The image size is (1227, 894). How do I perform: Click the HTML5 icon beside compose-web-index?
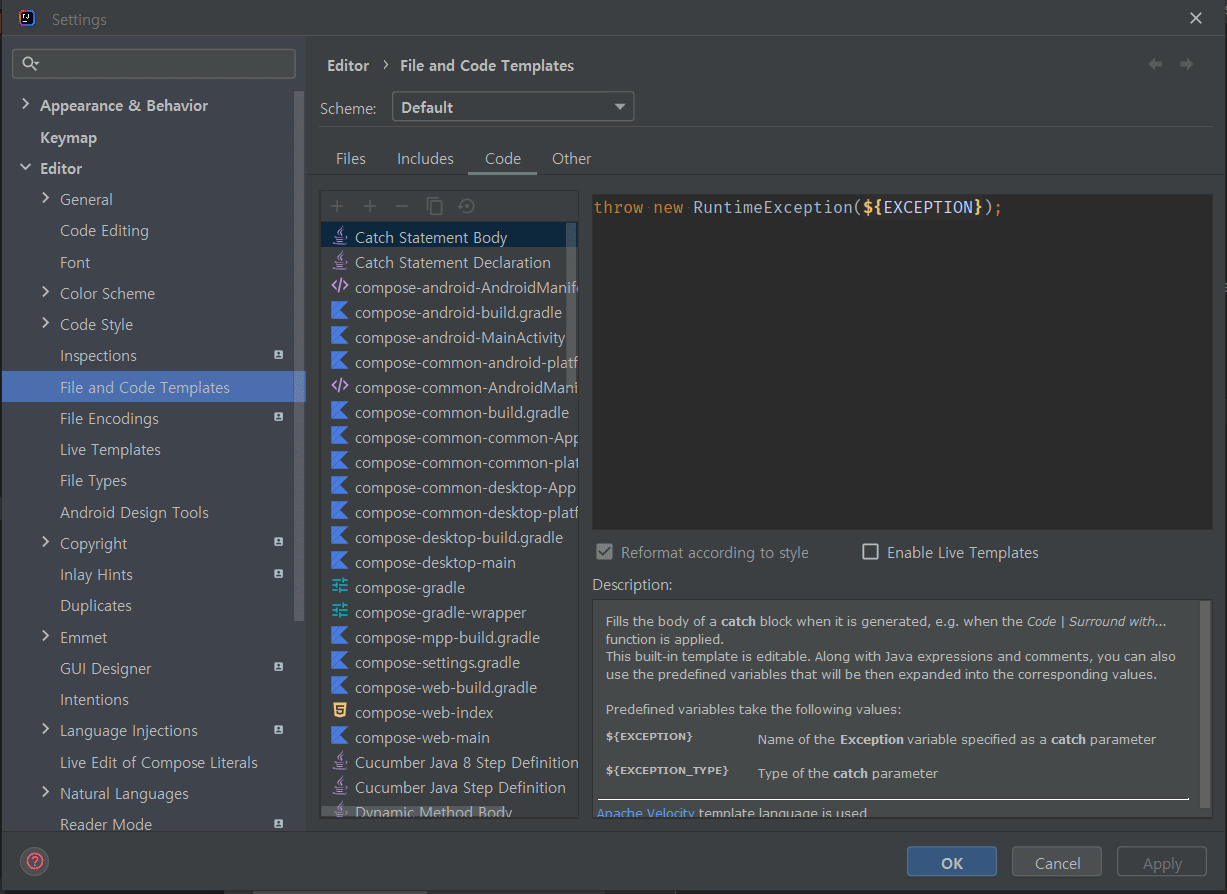click(x=340, y=712)
